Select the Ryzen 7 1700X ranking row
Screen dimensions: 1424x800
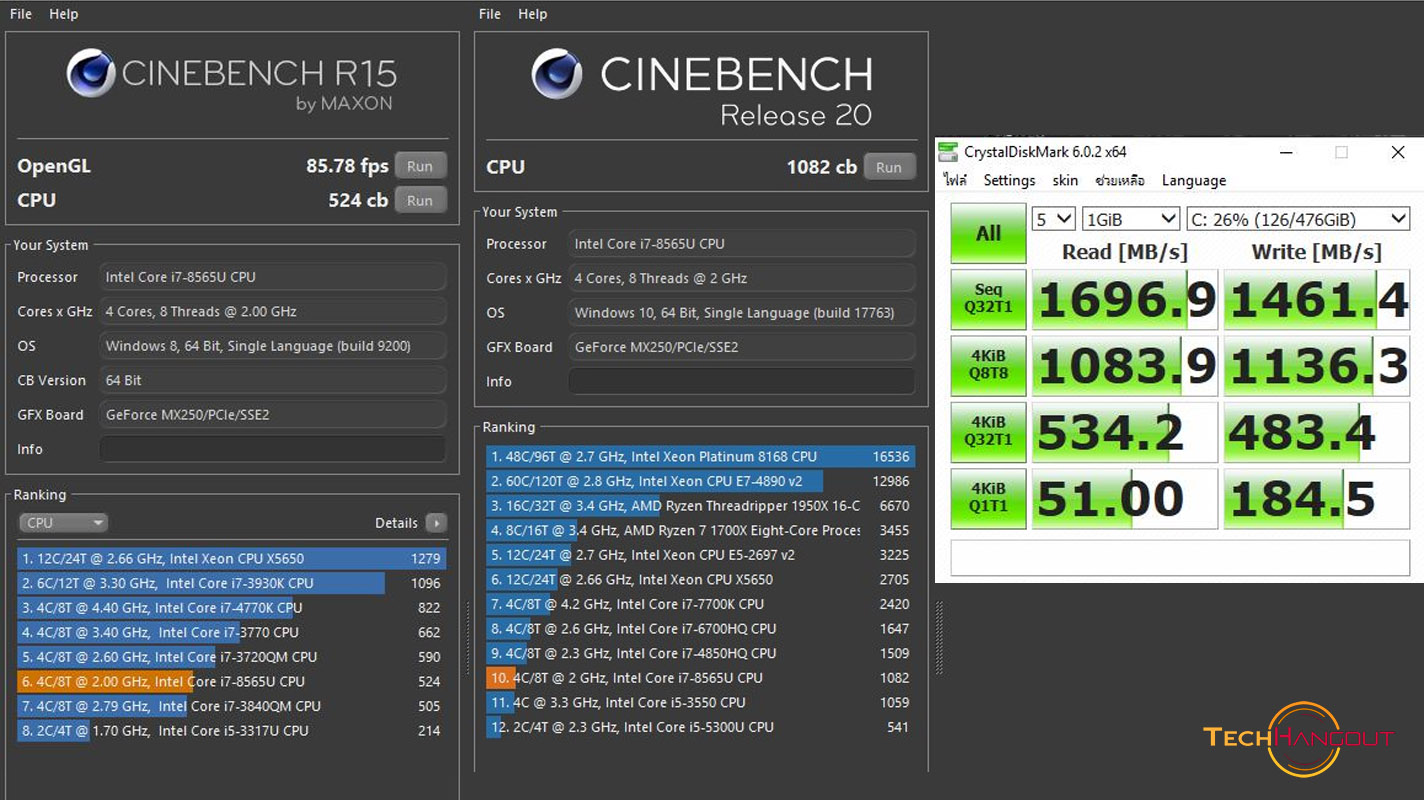[701, 530]
